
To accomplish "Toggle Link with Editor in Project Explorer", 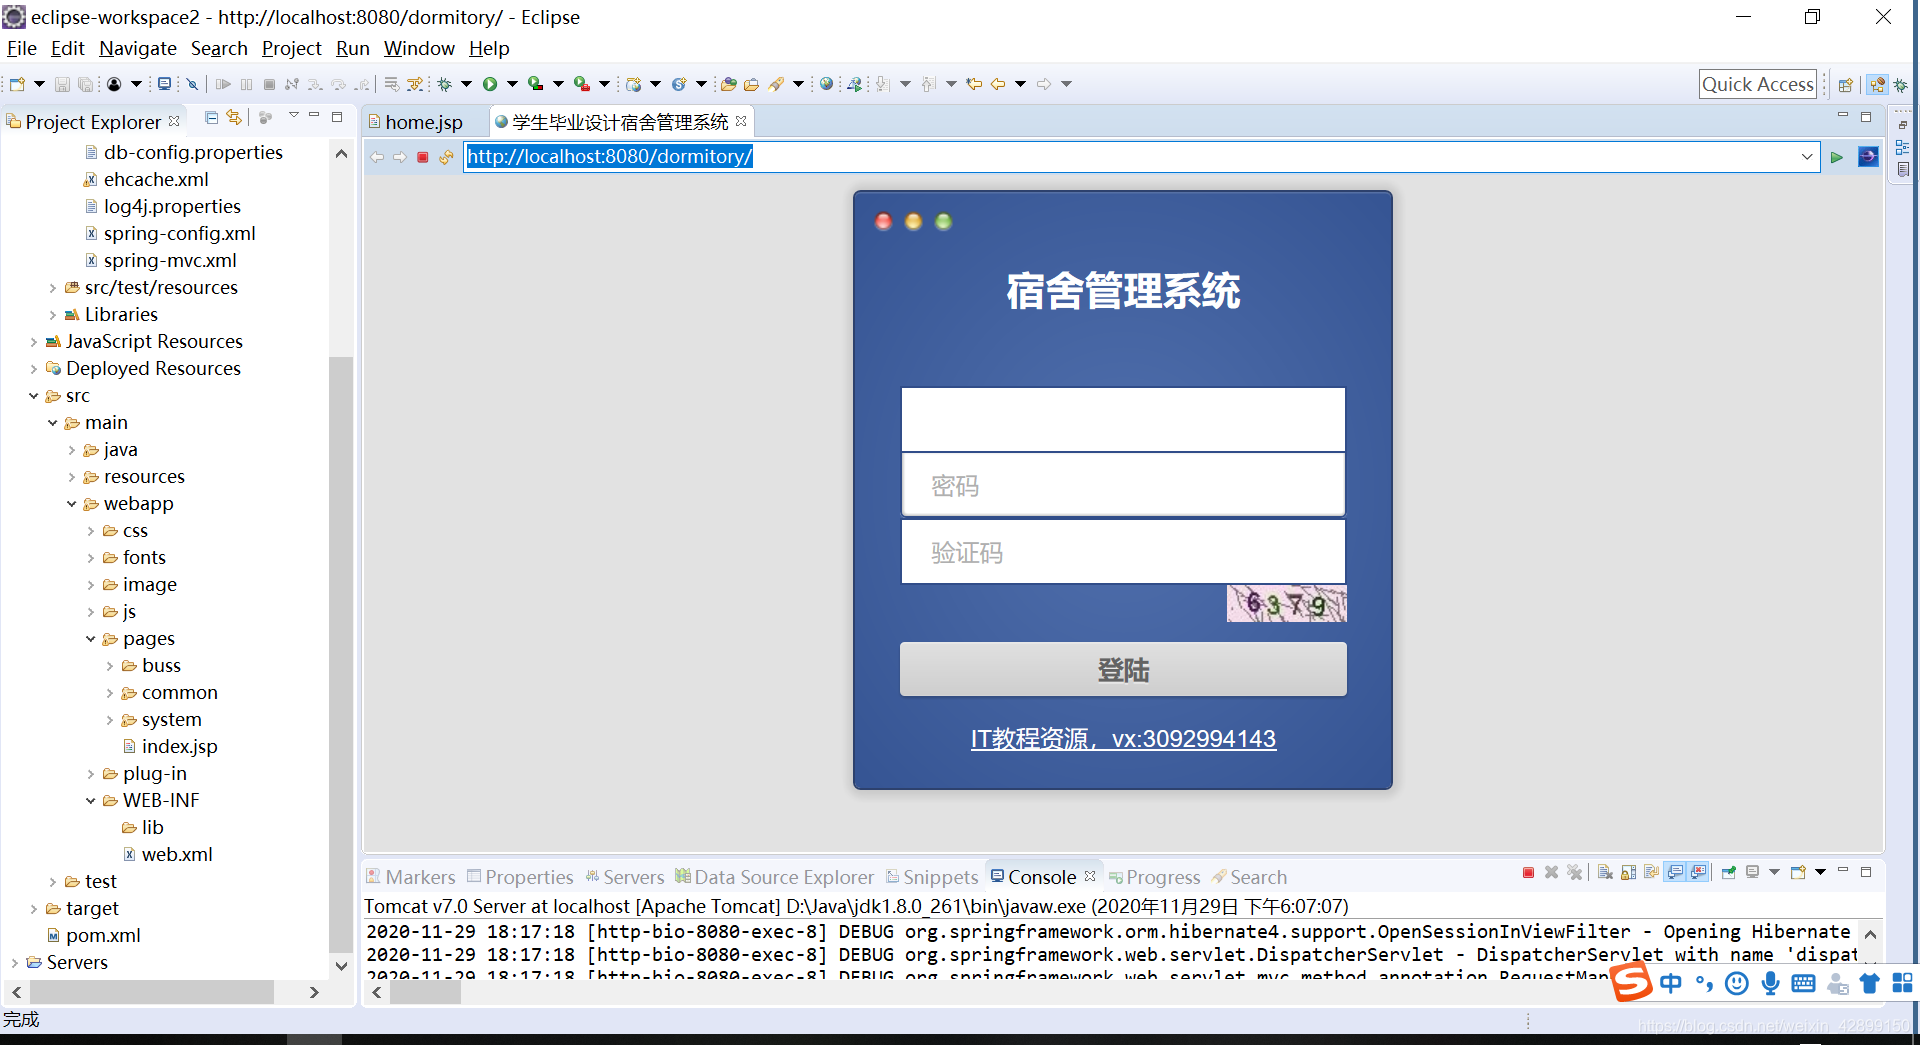I will tap(234, 118).
